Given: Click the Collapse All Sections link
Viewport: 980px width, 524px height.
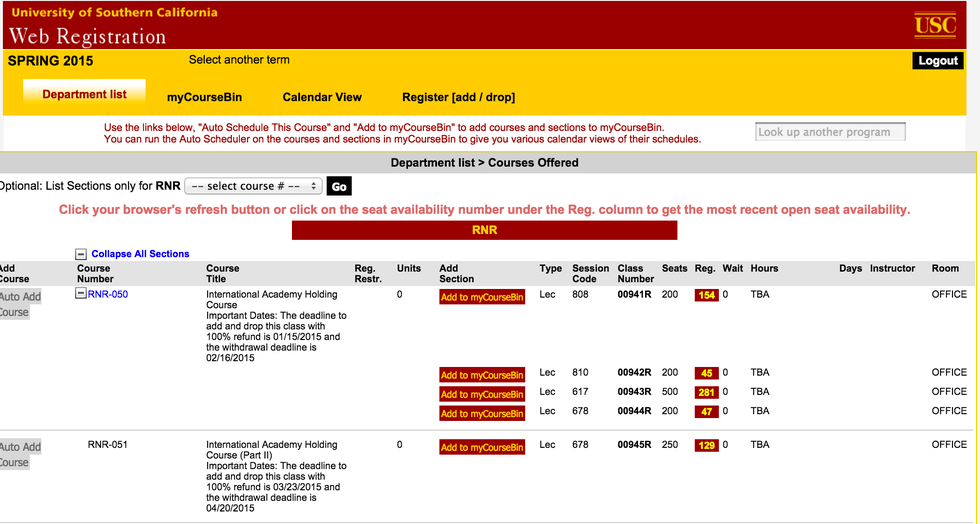Looking at the screenshot, I should tap(140, 254).
